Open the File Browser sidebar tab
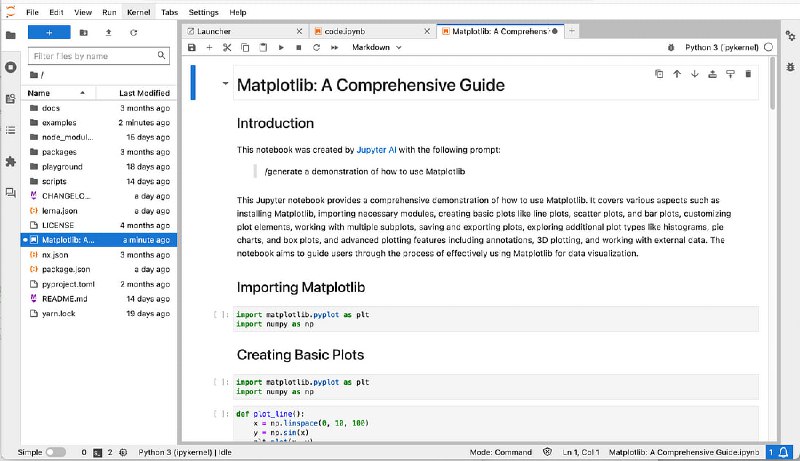Screen dimensions: 800x461 point(10,35)
